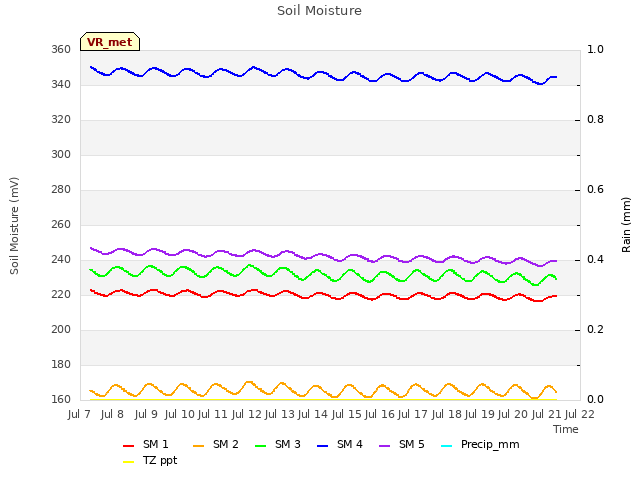Click the Jul 17 tick label

[413, 414]
